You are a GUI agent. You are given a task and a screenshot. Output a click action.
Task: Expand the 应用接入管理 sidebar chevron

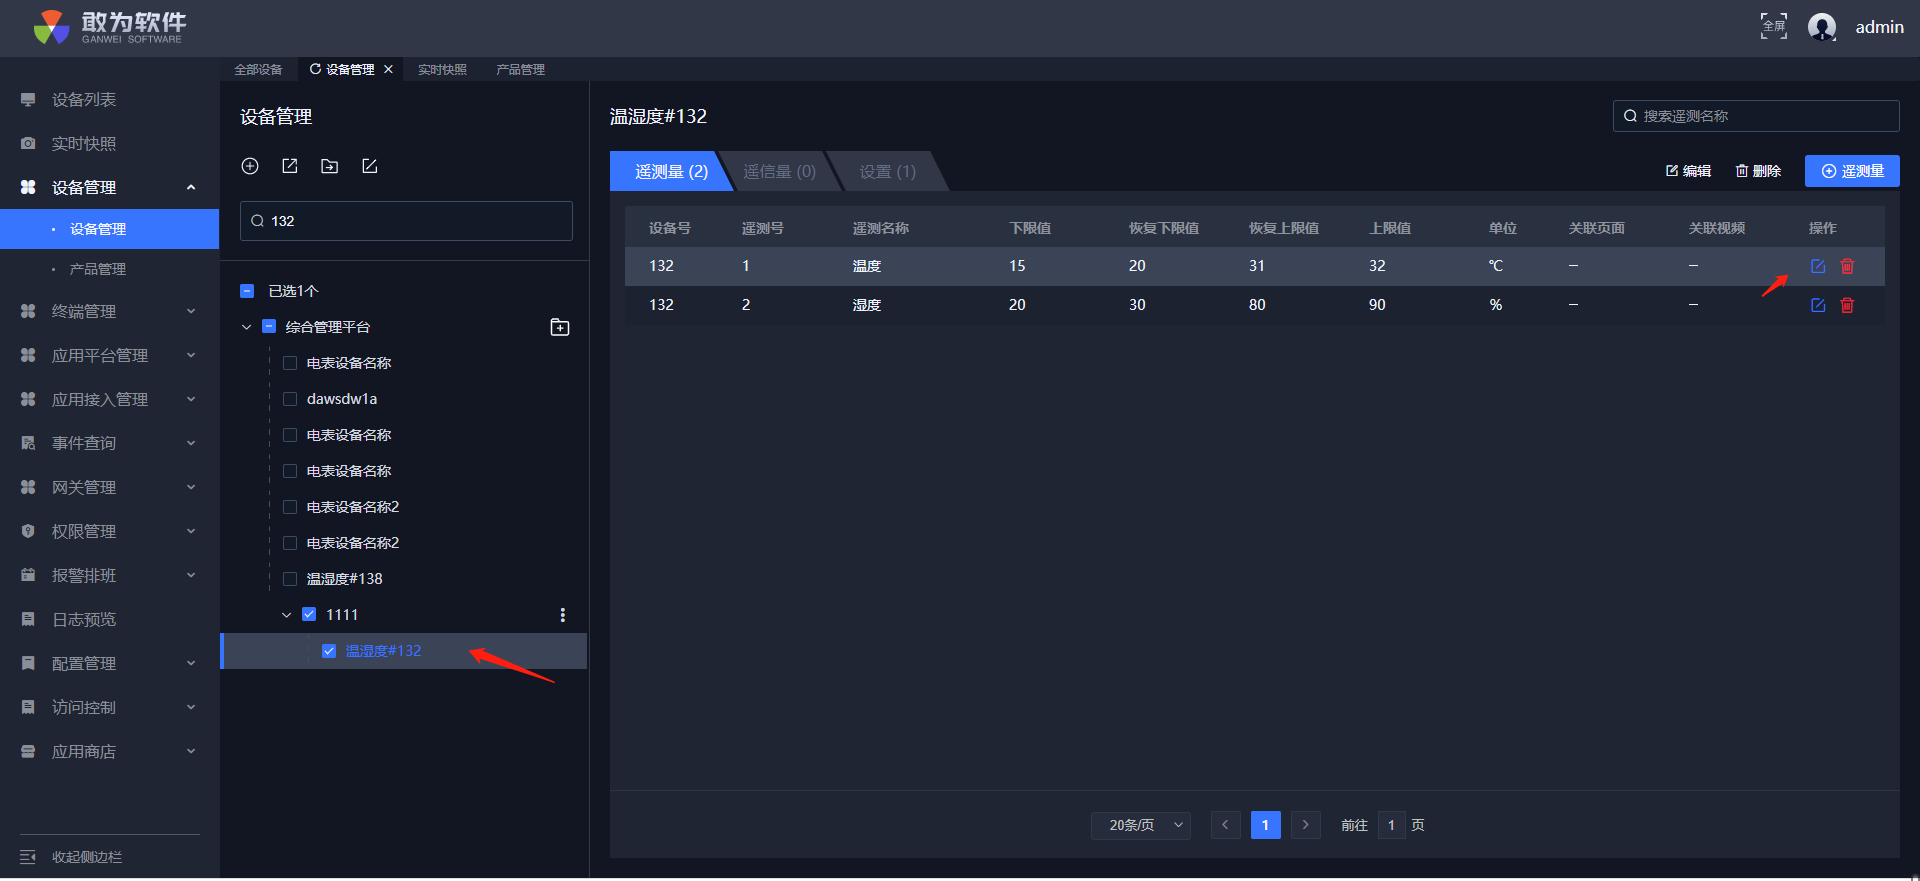(191, 399)
